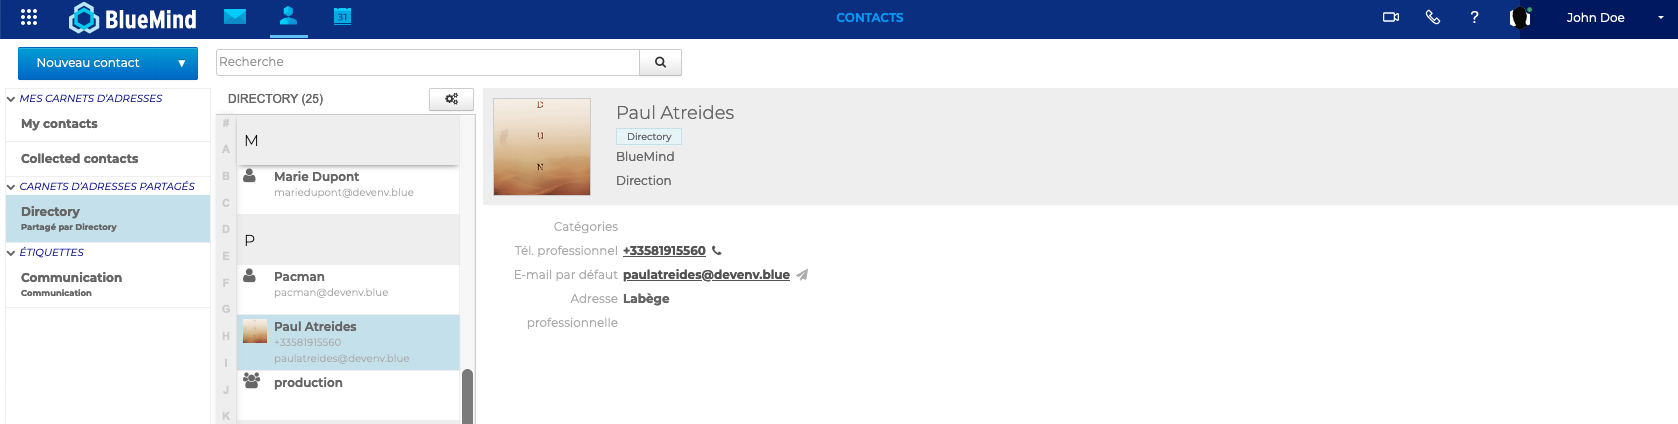Collapse Mes carnets d'adresses section

(x=11, y=99)
